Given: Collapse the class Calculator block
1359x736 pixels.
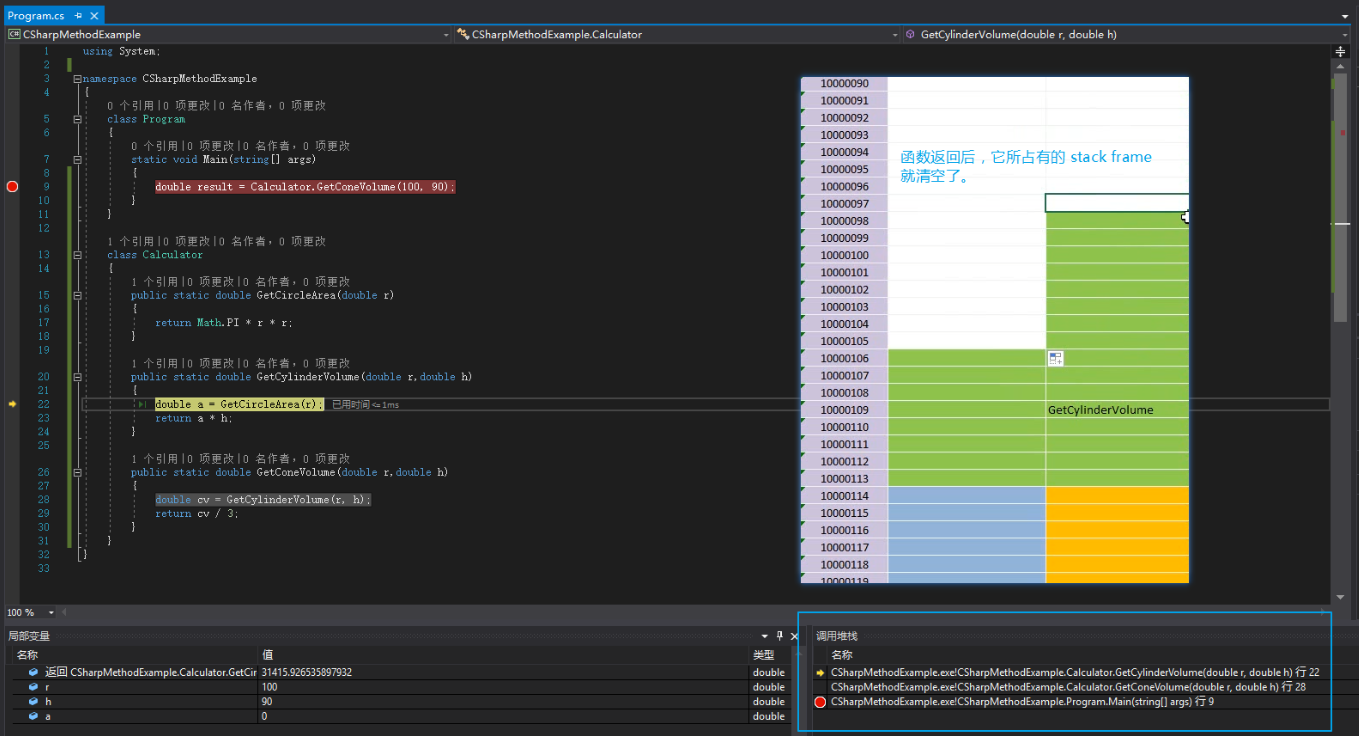Looking at the screenshot, I should pyautogui.click(x=77, y=255).
